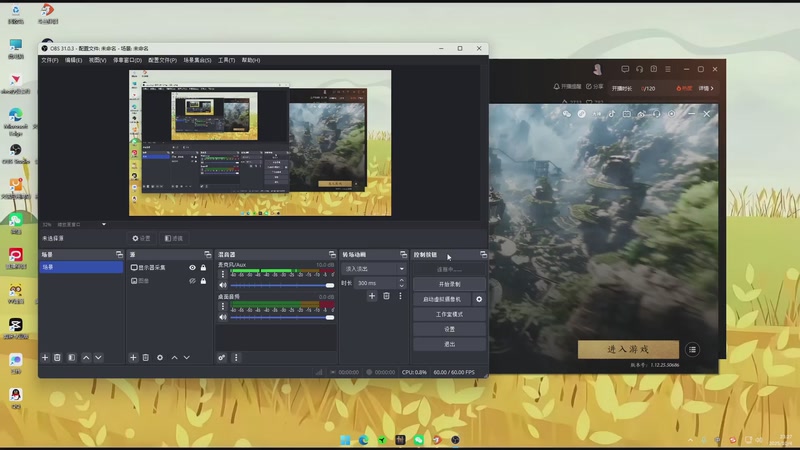
Task: Move the scene down with the arrow
Action: [98, 358]
